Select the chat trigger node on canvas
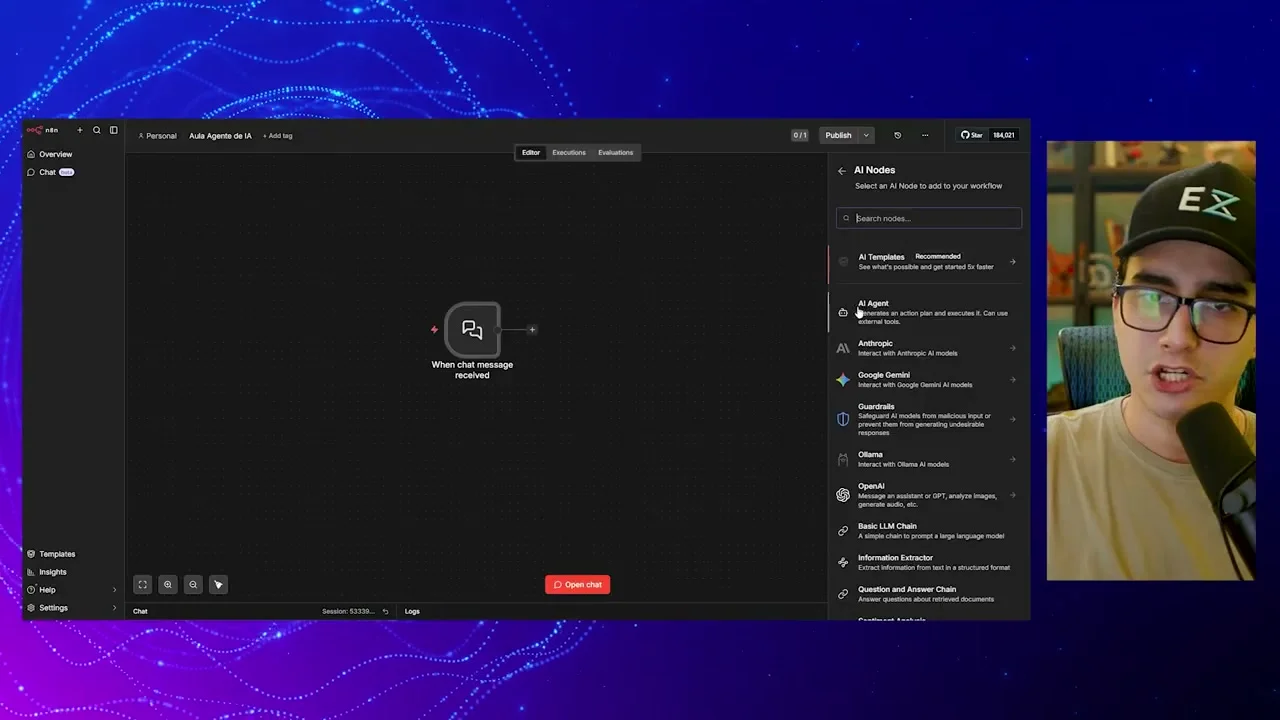Viewport: 1280px width, 720px height. [472, 330]
